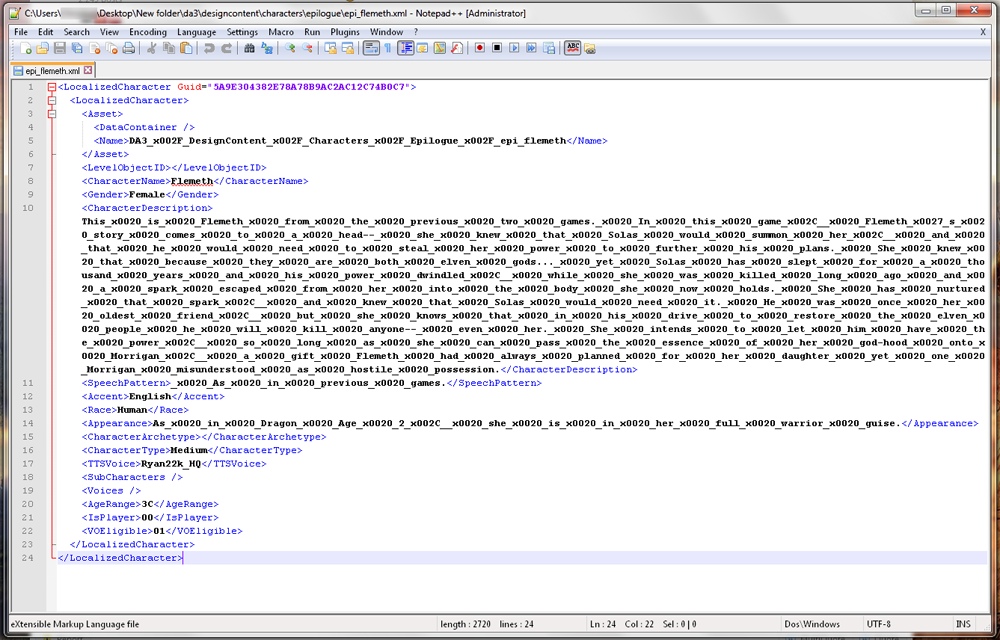This screenshot has width=1000, height=640.
Task: Close the epi_flemeth.xml tab
Action: coord(88,71)
